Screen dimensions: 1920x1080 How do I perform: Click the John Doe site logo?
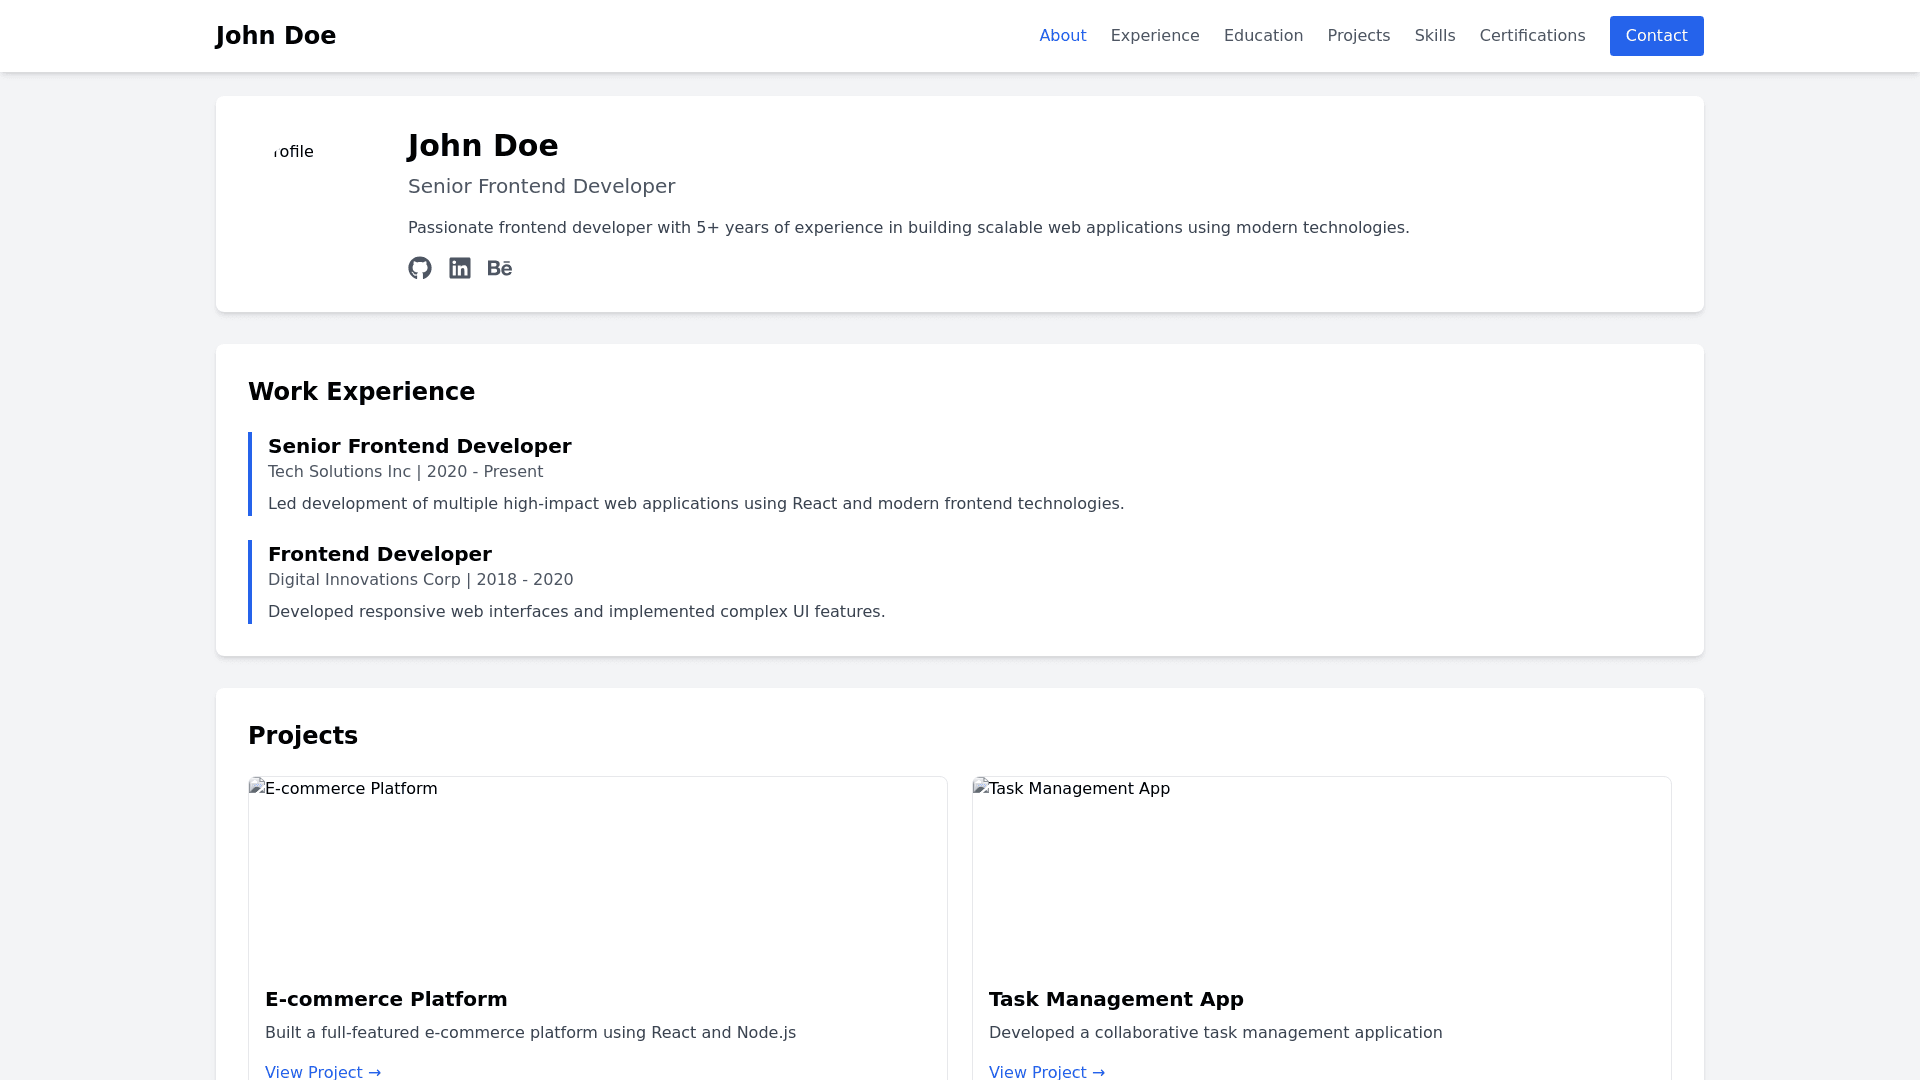coord(276,36)
